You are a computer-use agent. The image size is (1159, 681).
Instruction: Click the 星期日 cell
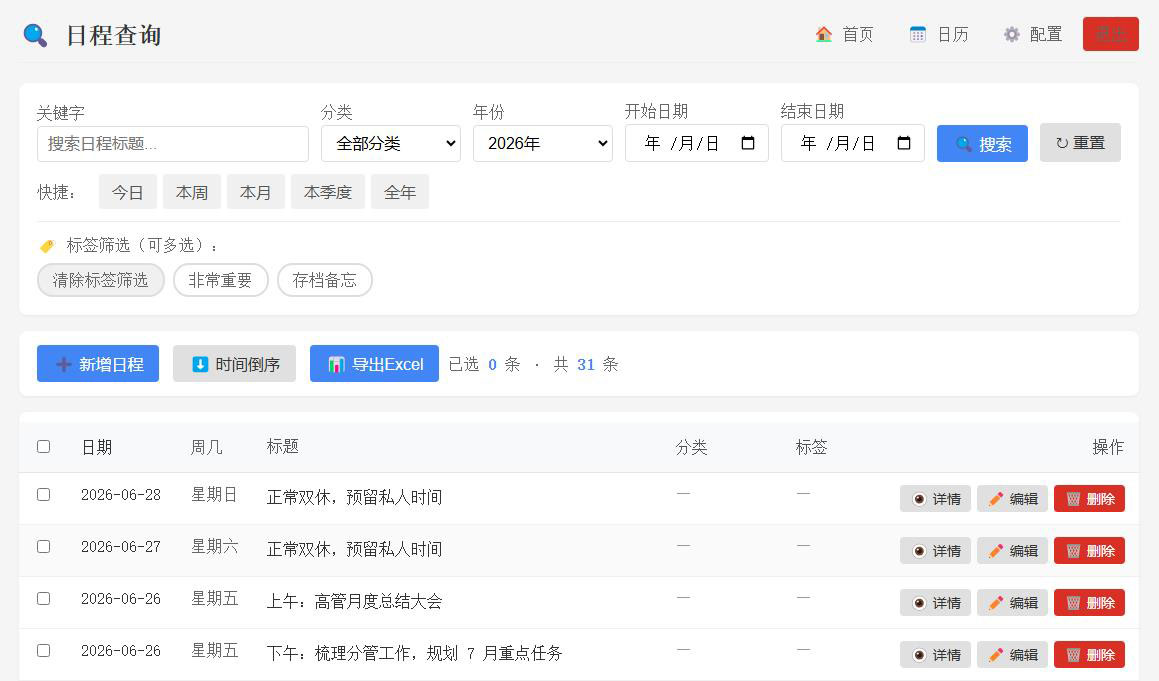pos(214,495)
